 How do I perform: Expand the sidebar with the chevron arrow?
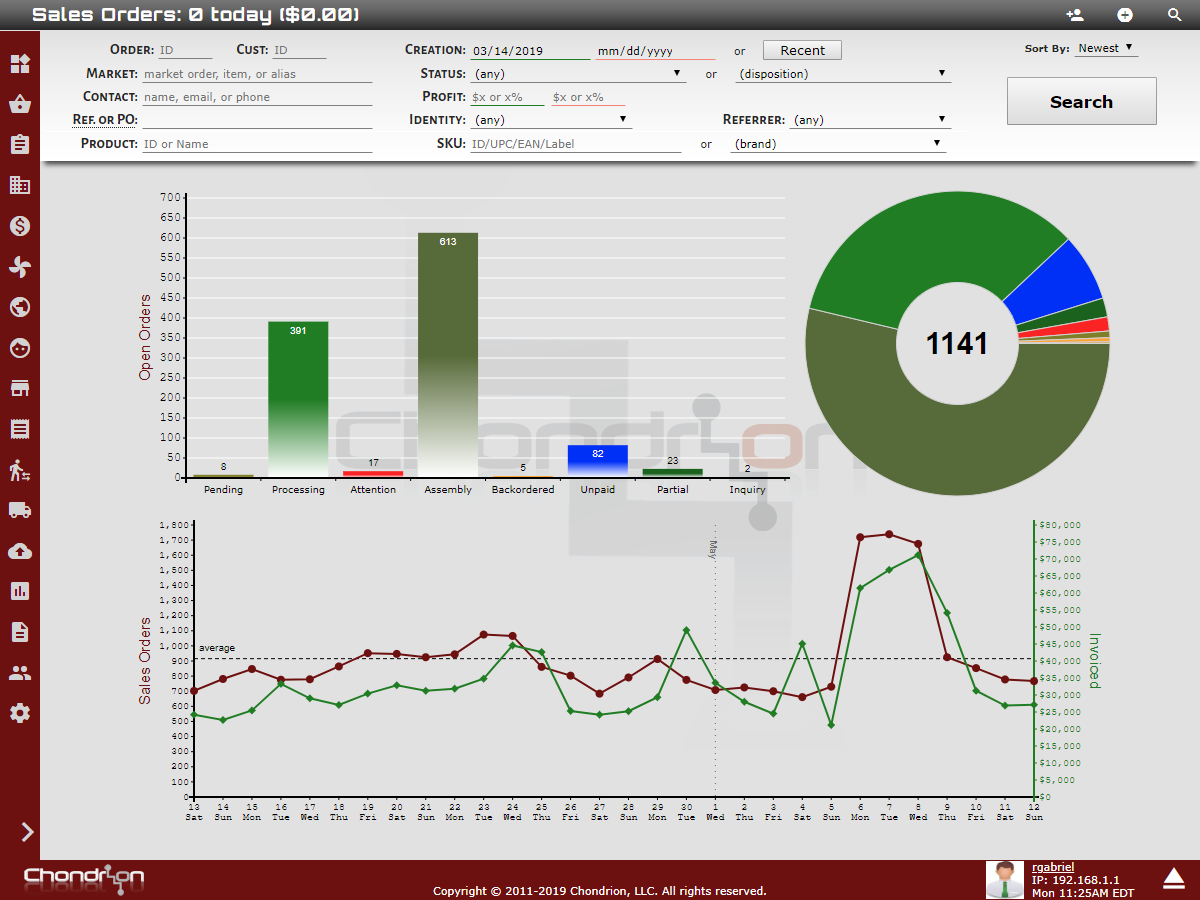click(x=27, y=832)
